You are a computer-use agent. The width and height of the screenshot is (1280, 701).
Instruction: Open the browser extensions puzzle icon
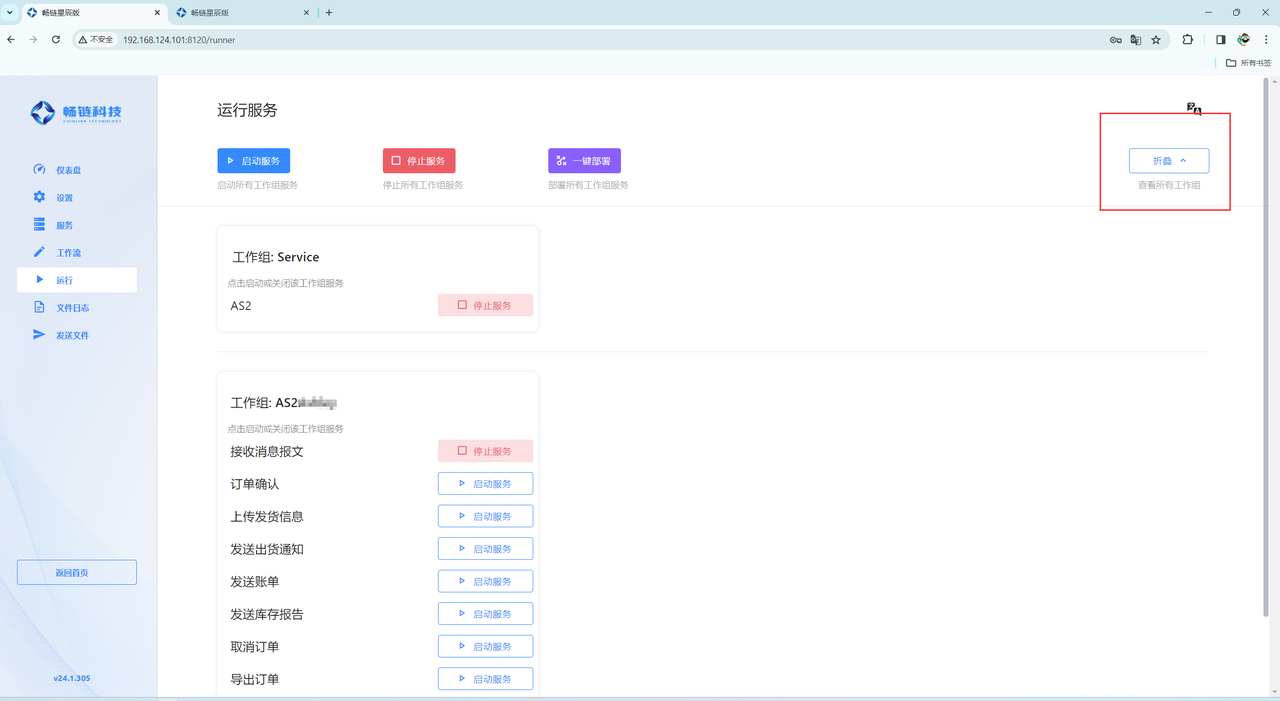click(1188, 40)
